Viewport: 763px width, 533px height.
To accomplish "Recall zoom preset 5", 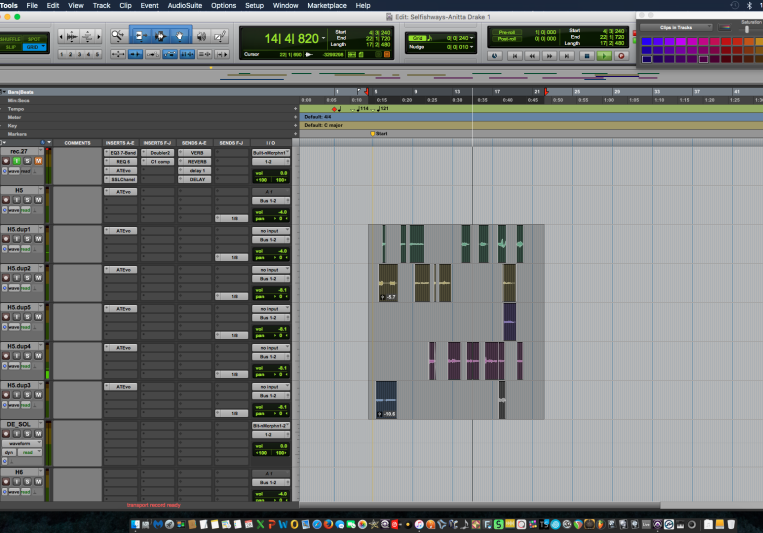I will [x=97, y=54].
